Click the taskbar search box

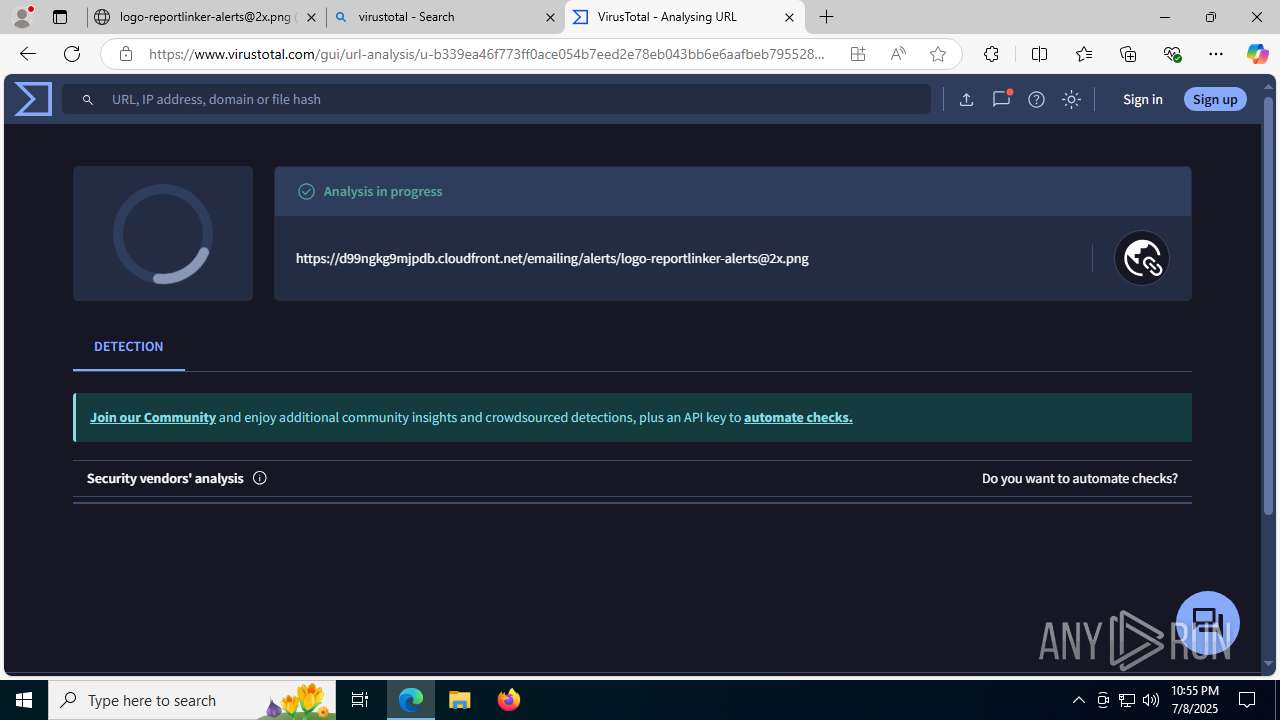click(191, 700)
